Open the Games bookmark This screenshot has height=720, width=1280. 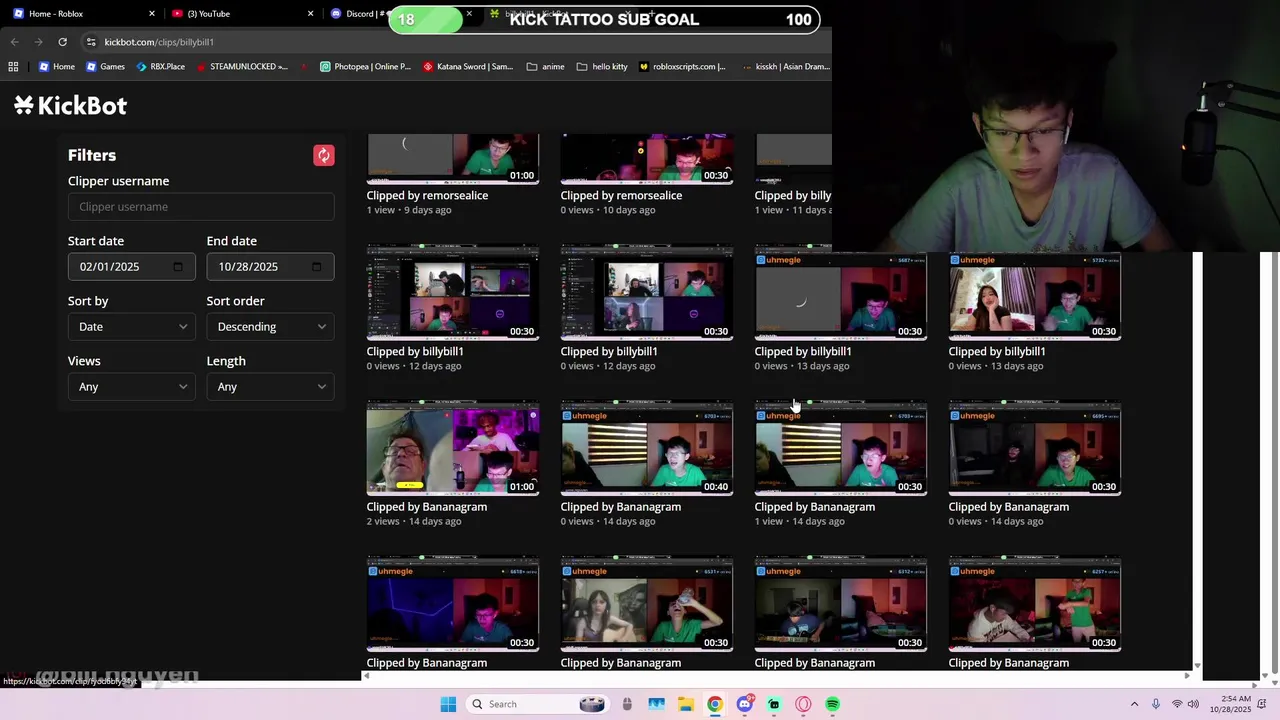[x=105, y=67]
